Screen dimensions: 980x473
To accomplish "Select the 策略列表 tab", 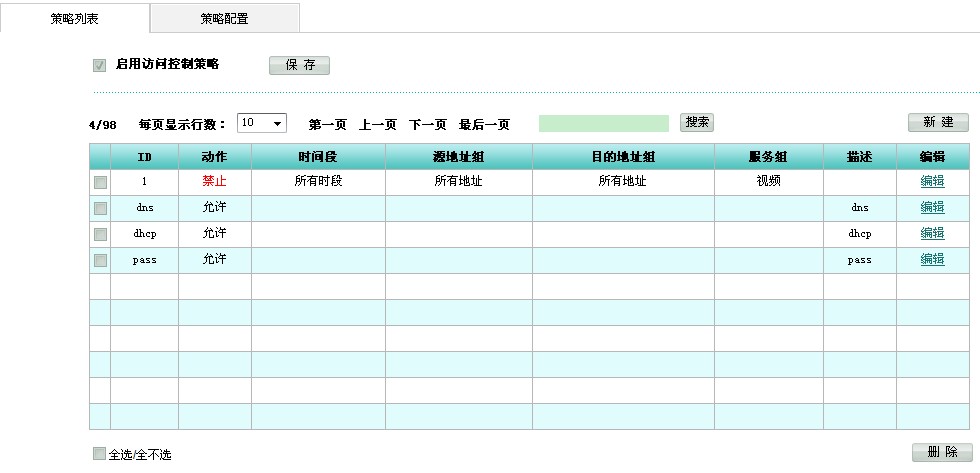I will pyautogui.click(x=75, y=18).
